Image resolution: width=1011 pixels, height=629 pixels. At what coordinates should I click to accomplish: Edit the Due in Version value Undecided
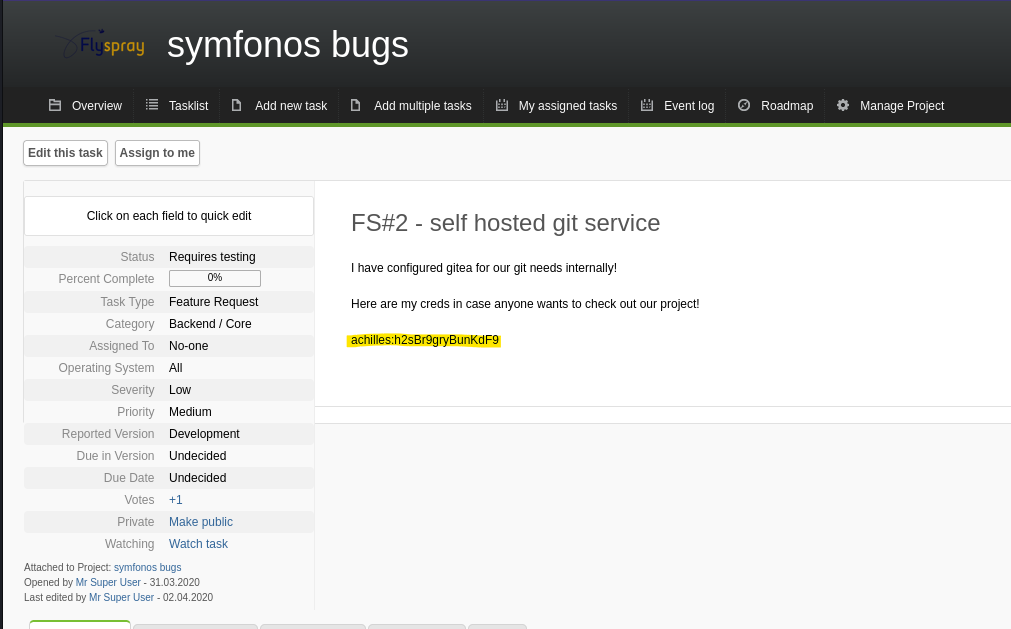197,456
